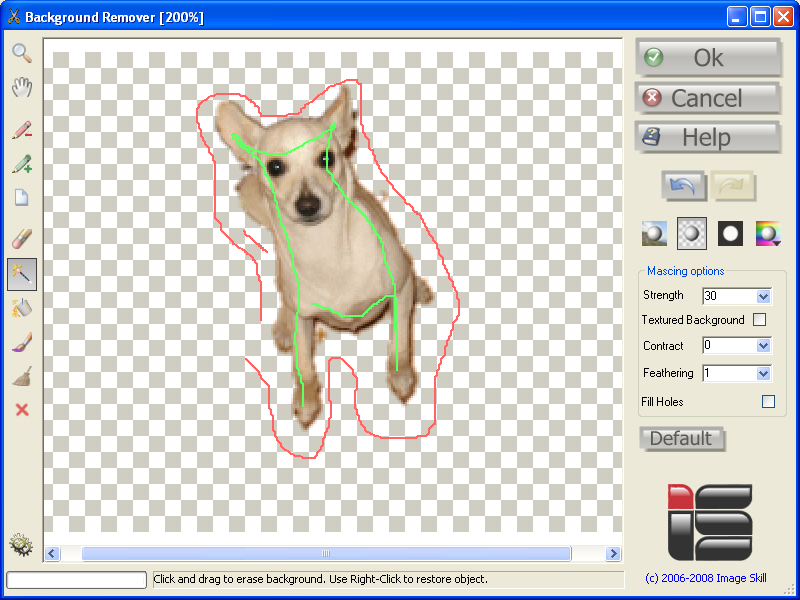The image size is (800, 600).
Task: Click the blank page new icon
Action: tap(22, 197)
